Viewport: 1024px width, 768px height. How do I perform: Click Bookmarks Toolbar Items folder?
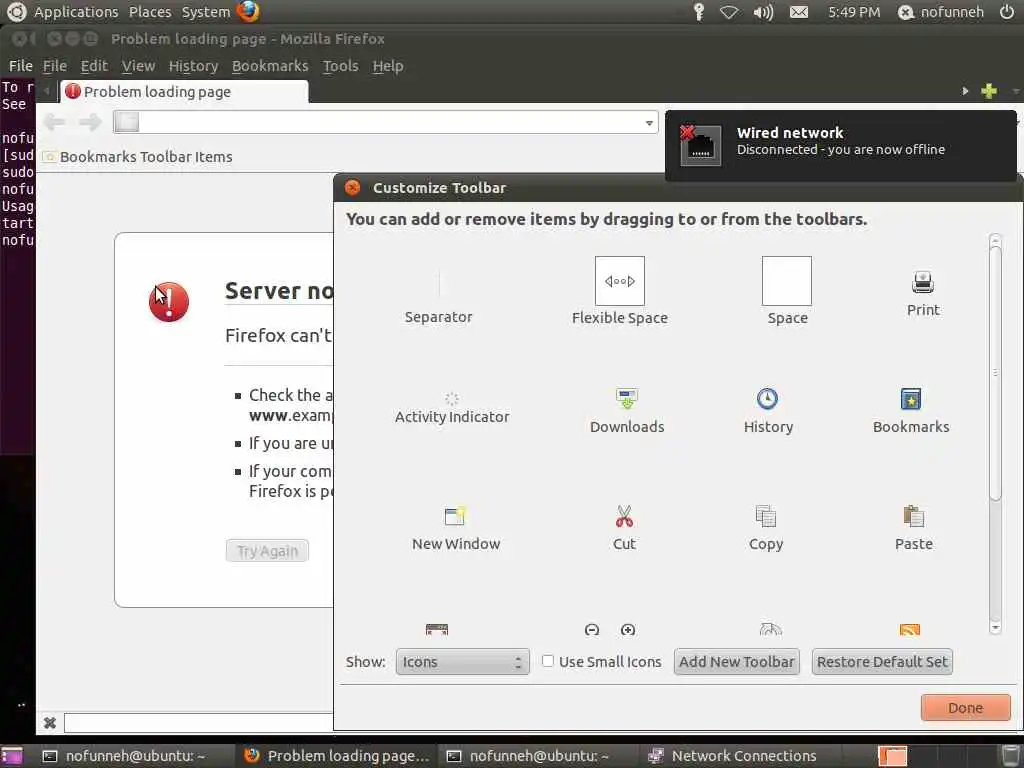138,157
